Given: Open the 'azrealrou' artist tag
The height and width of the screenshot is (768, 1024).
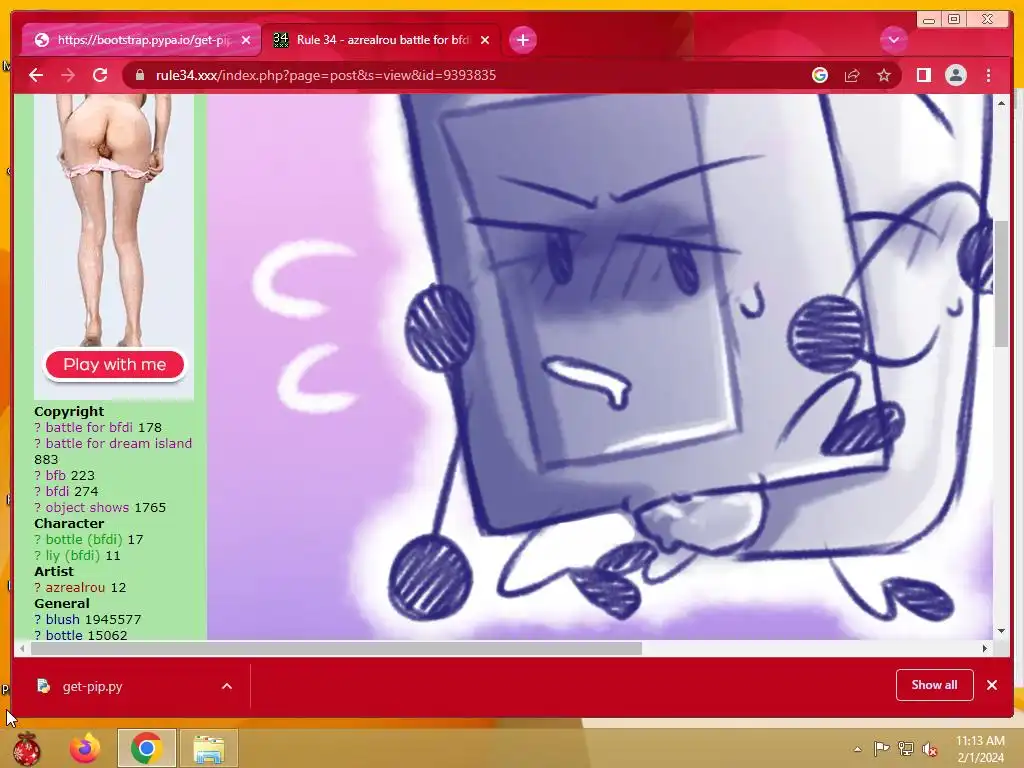Looking at the screenshot, I should click(75, 587).
